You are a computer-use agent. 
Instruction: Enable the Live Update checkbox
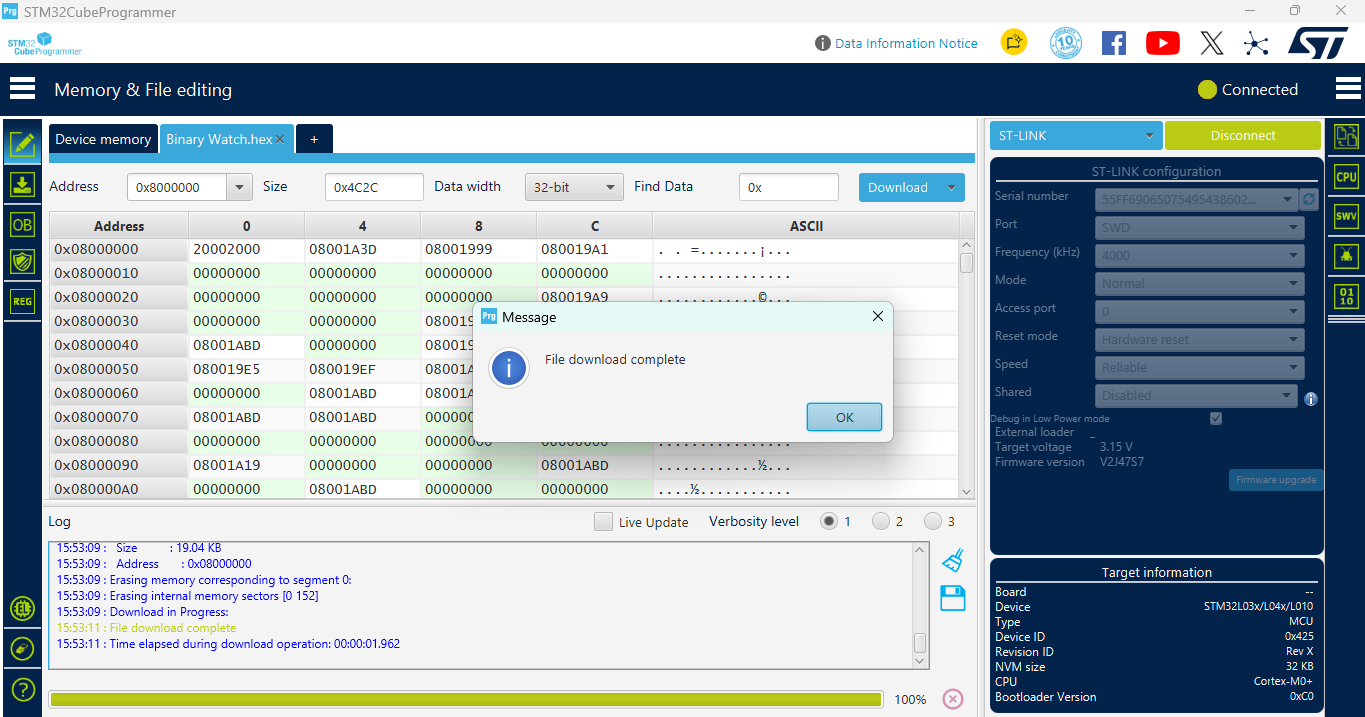pos(603,522)
